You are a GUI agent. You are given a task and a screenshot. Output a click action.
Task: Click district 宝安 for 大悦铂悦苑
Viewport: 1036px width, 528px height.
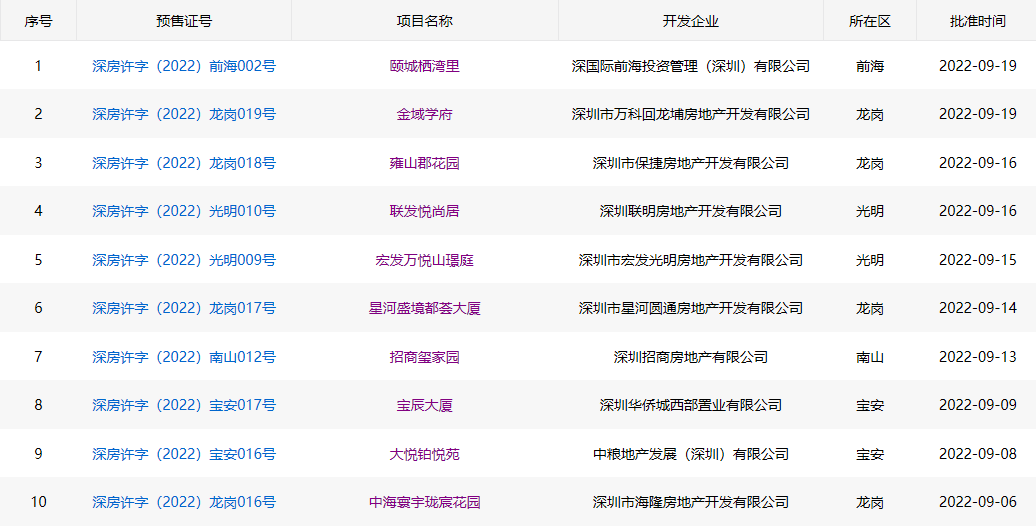(870, 455)
